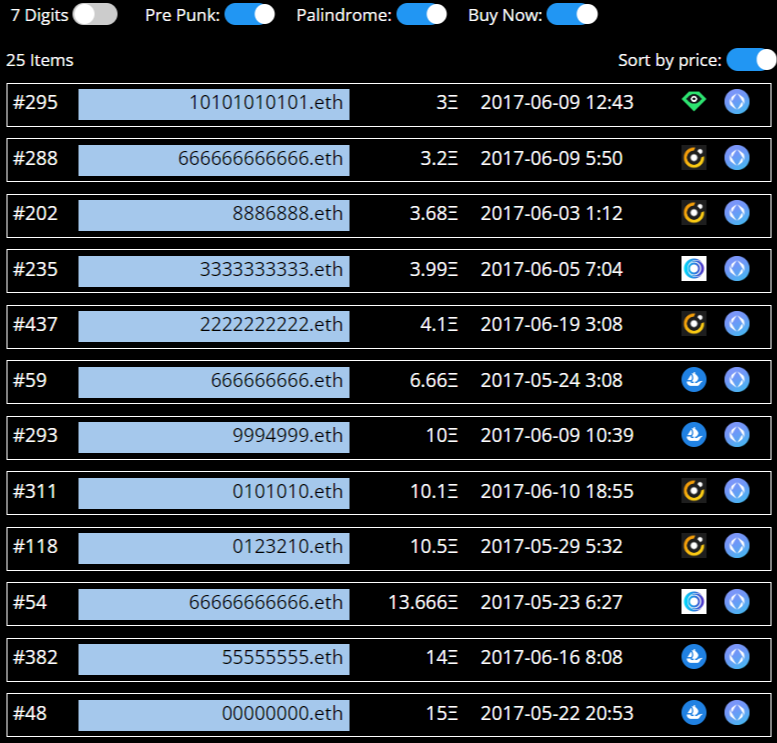Screen dimensions: 777x743
Task: Toggle Sort by price off
Action: (751, 60)
